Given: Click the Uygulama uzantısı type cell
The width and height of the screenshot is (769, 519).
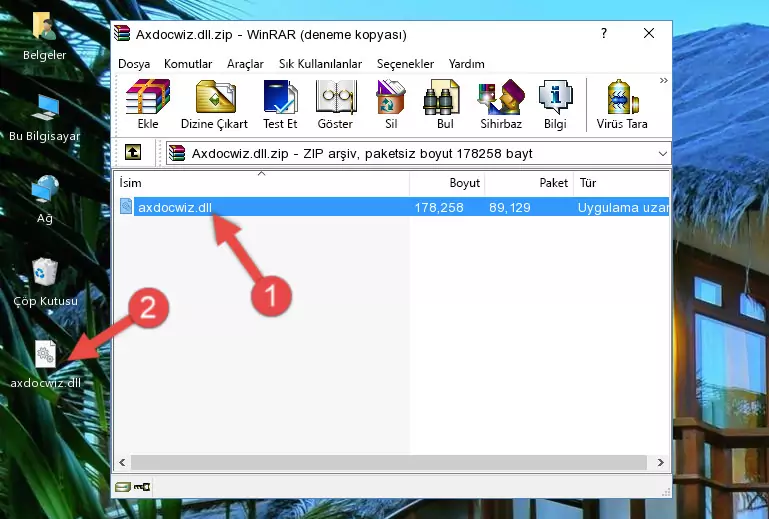Looking at the screenshot, I should (x=623, y=207).
